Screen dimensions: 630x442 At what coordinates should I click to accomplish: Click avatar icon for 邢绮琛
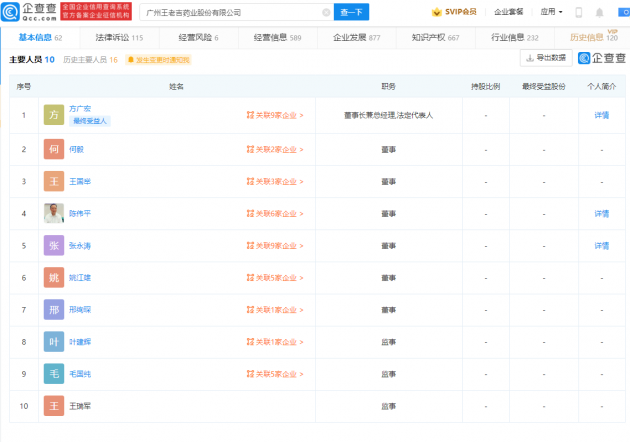[x=54, y=310]
